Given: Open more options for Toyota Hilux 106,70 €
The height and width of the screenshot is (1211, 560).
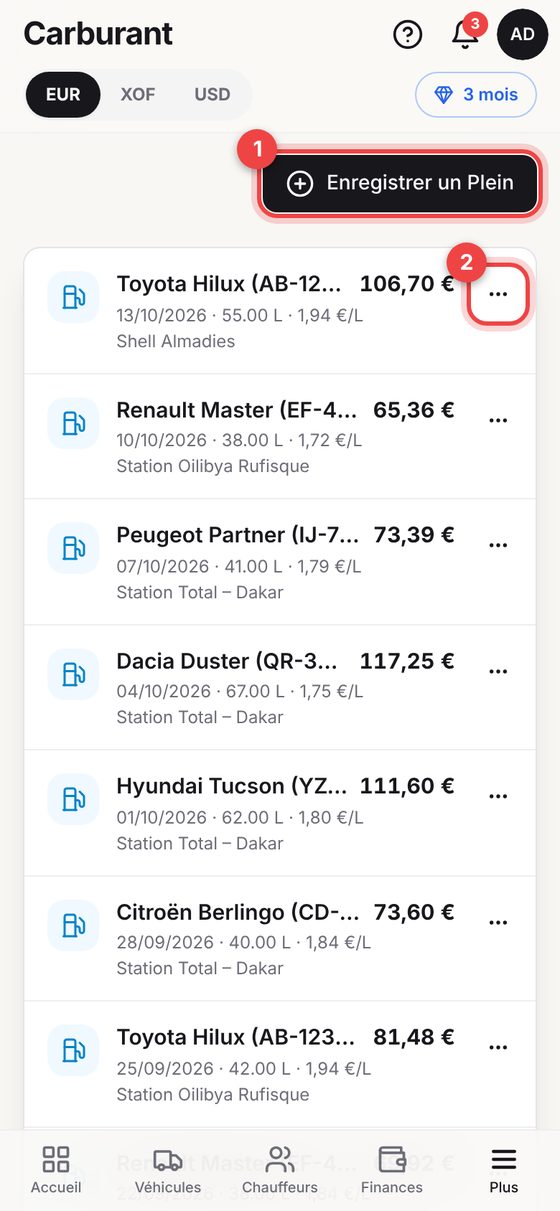Looking at the screenshot, I should click(x=498, y=295).
